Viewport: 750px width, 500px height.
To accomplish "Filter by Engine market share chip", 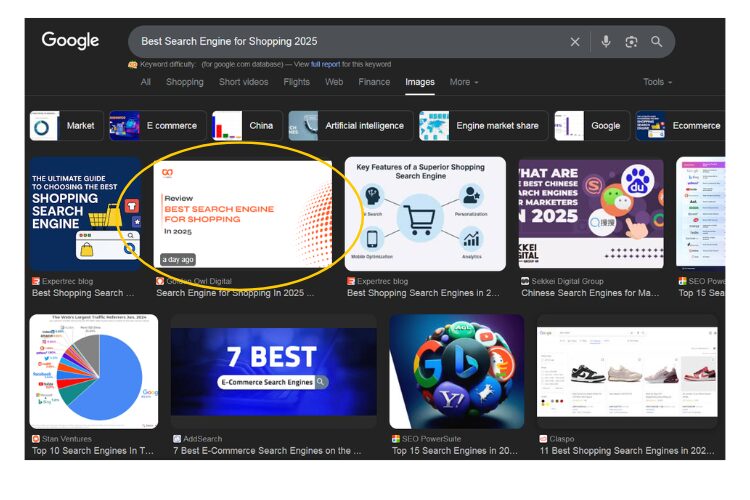I will [484, 125].
